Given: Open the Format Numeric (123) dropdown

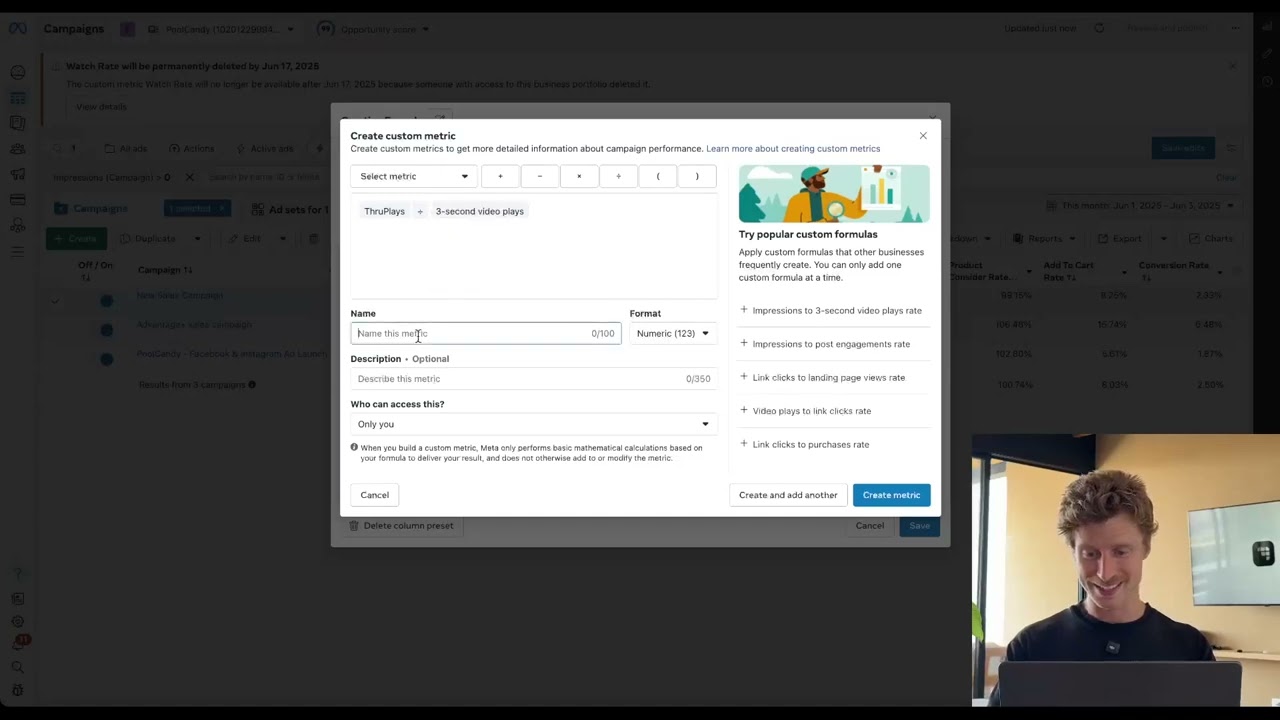Looking at the screenshot, I should tap(672, 334).
